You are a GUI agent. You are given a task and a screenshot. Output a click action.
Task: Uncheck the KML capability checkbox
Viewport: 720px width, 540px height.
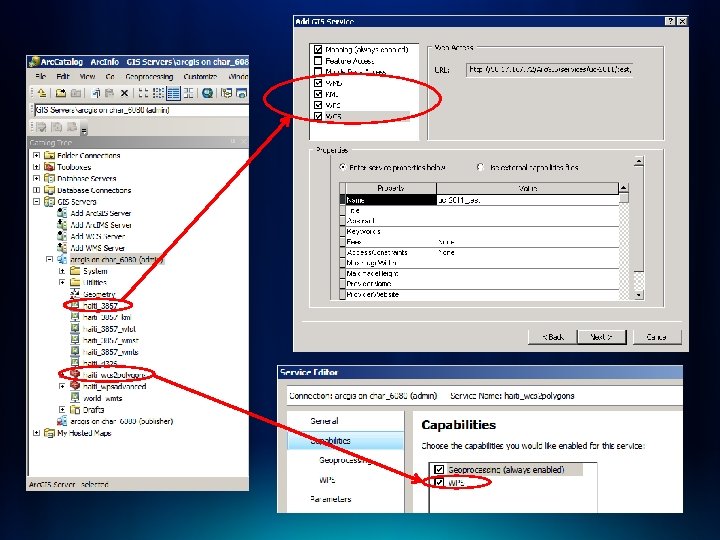pyautogui.click(x=318, y=94)
